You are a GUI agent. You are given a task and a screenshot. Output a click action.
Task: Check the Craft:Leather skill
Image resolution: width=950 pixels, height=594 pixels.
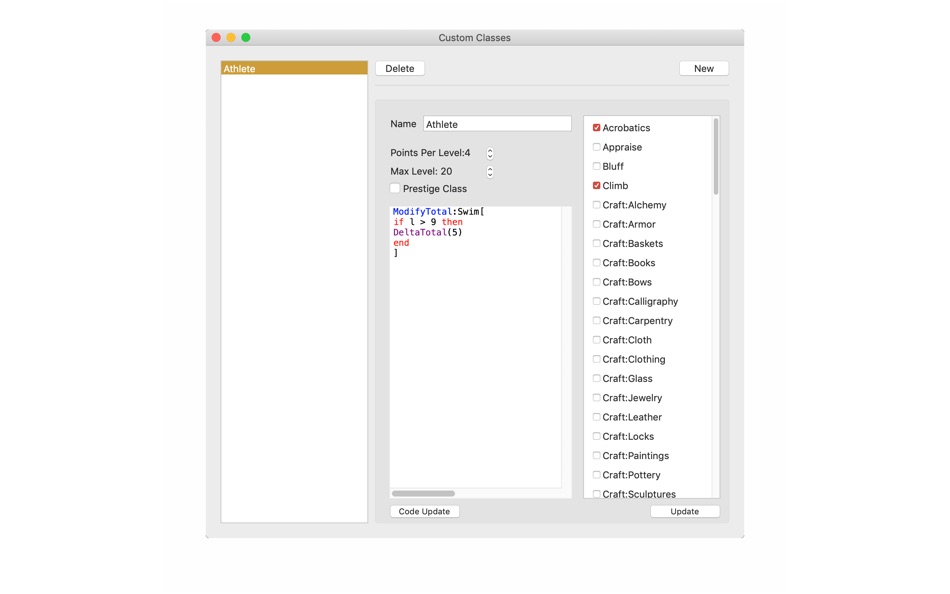coord(596,417)
